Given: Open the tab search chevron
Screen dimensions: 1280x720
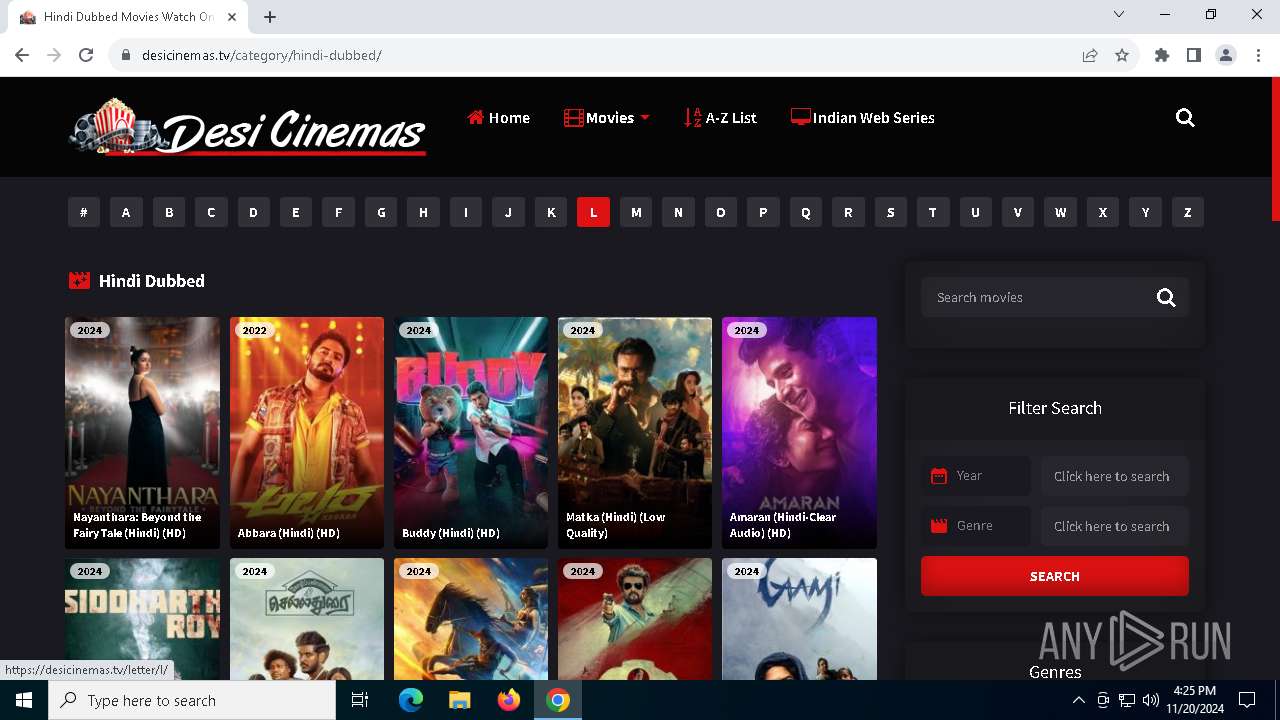Looking at the screenshot, I should pyautogui.click(x=1119, y=14).
